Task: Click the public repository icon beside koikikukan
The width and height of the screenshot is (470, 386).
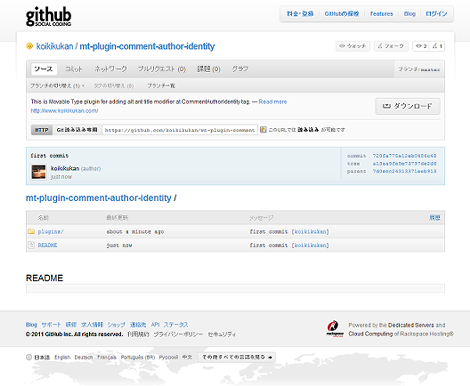Action: pos(29,46)
